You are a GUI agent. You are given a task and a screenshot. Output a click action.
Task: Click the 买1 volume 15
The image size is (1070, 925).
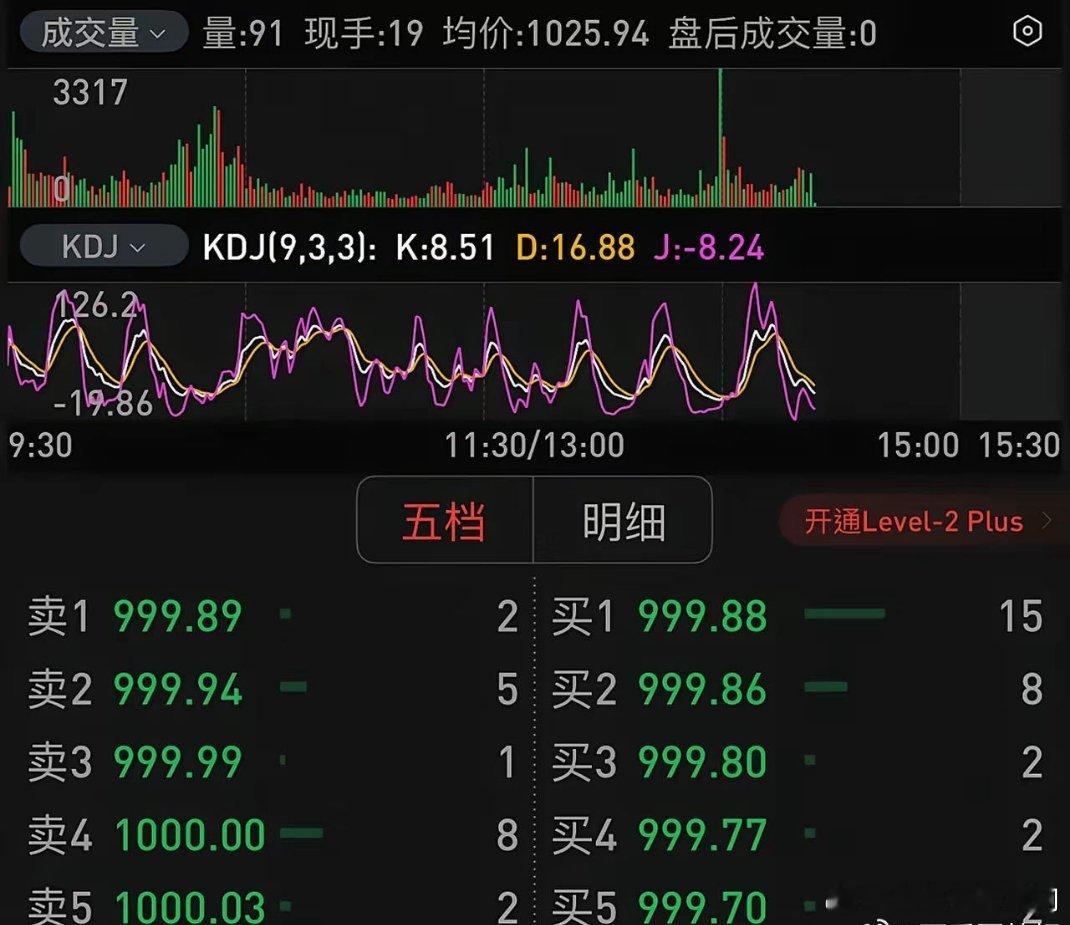(x=1020, y=617)
